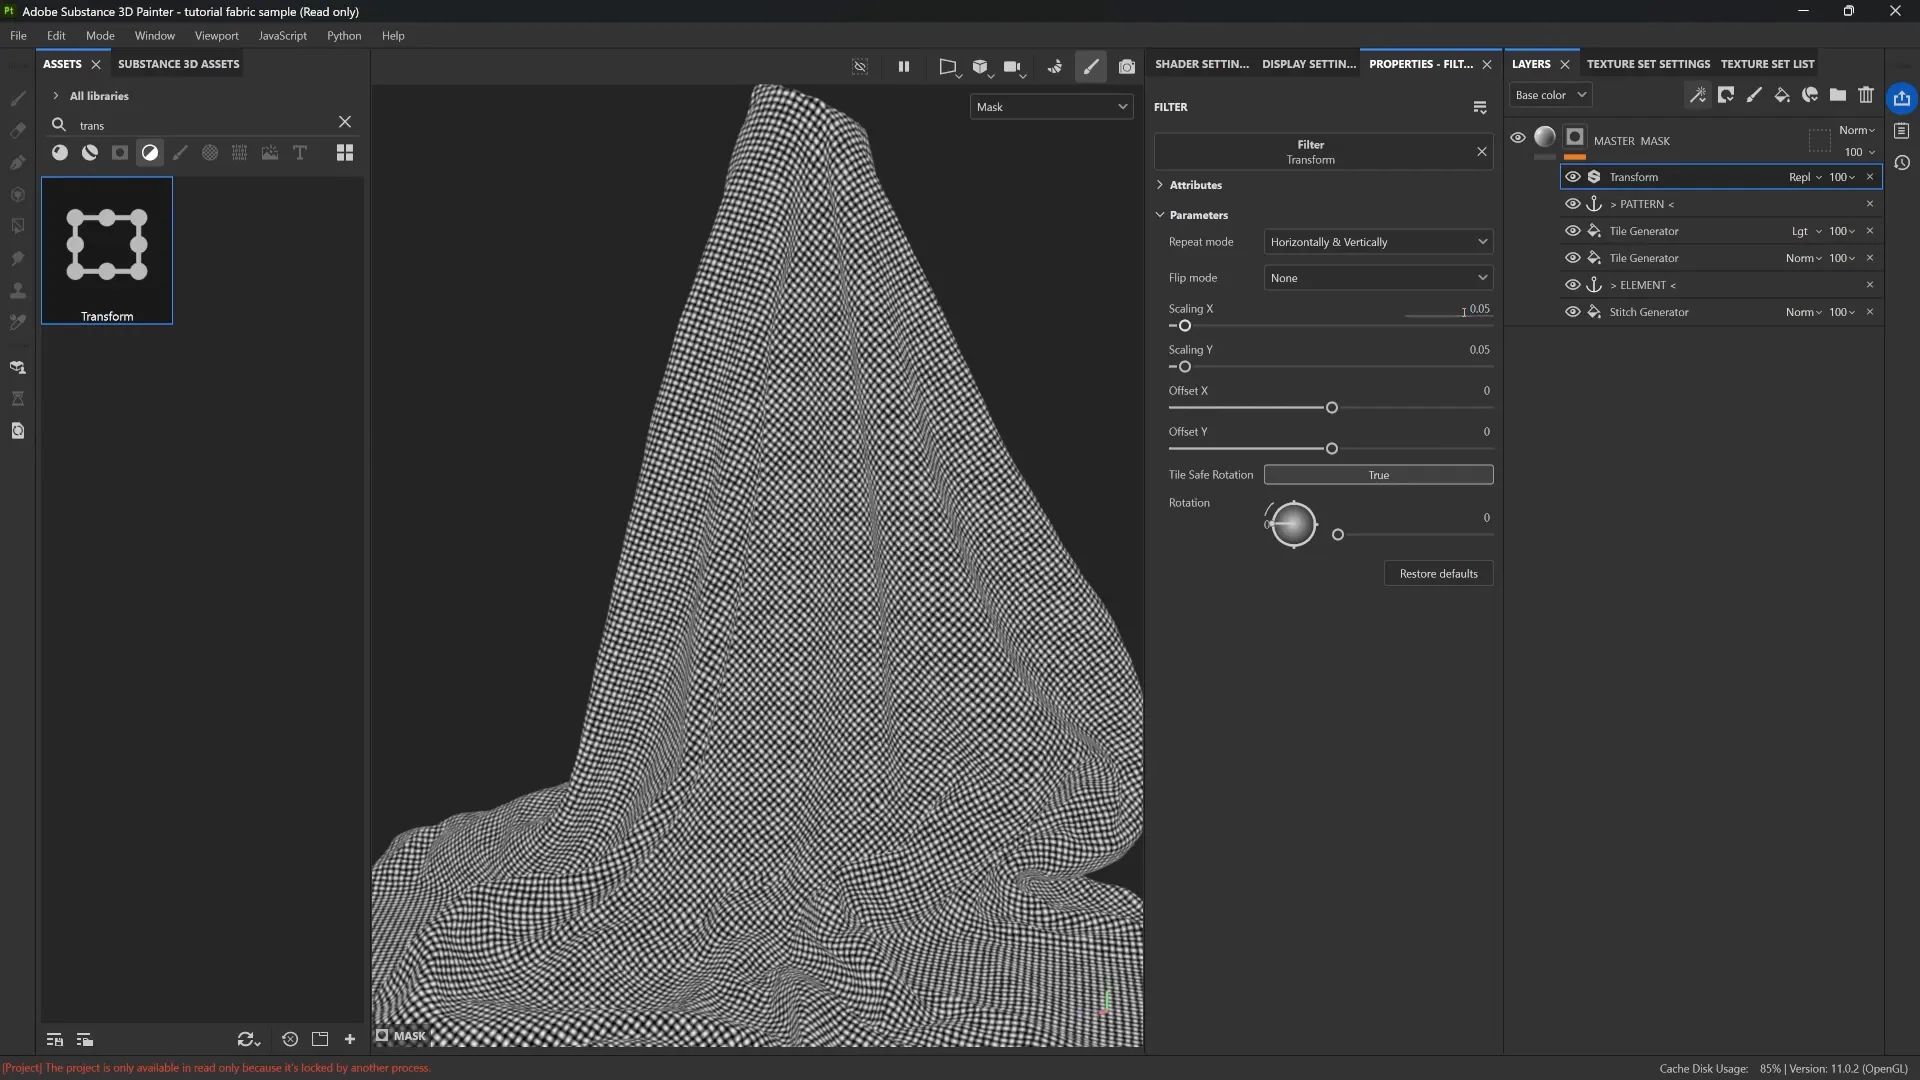Click the camera screenshot icon in viewport toolbar
The height and width of the screenshot is (1080, 1920).
[x=1127, y=67]
